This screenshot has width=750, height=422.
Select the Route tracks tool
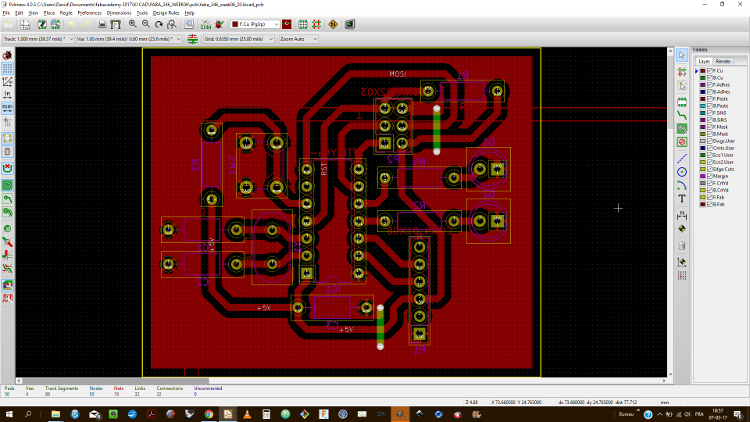682,115
